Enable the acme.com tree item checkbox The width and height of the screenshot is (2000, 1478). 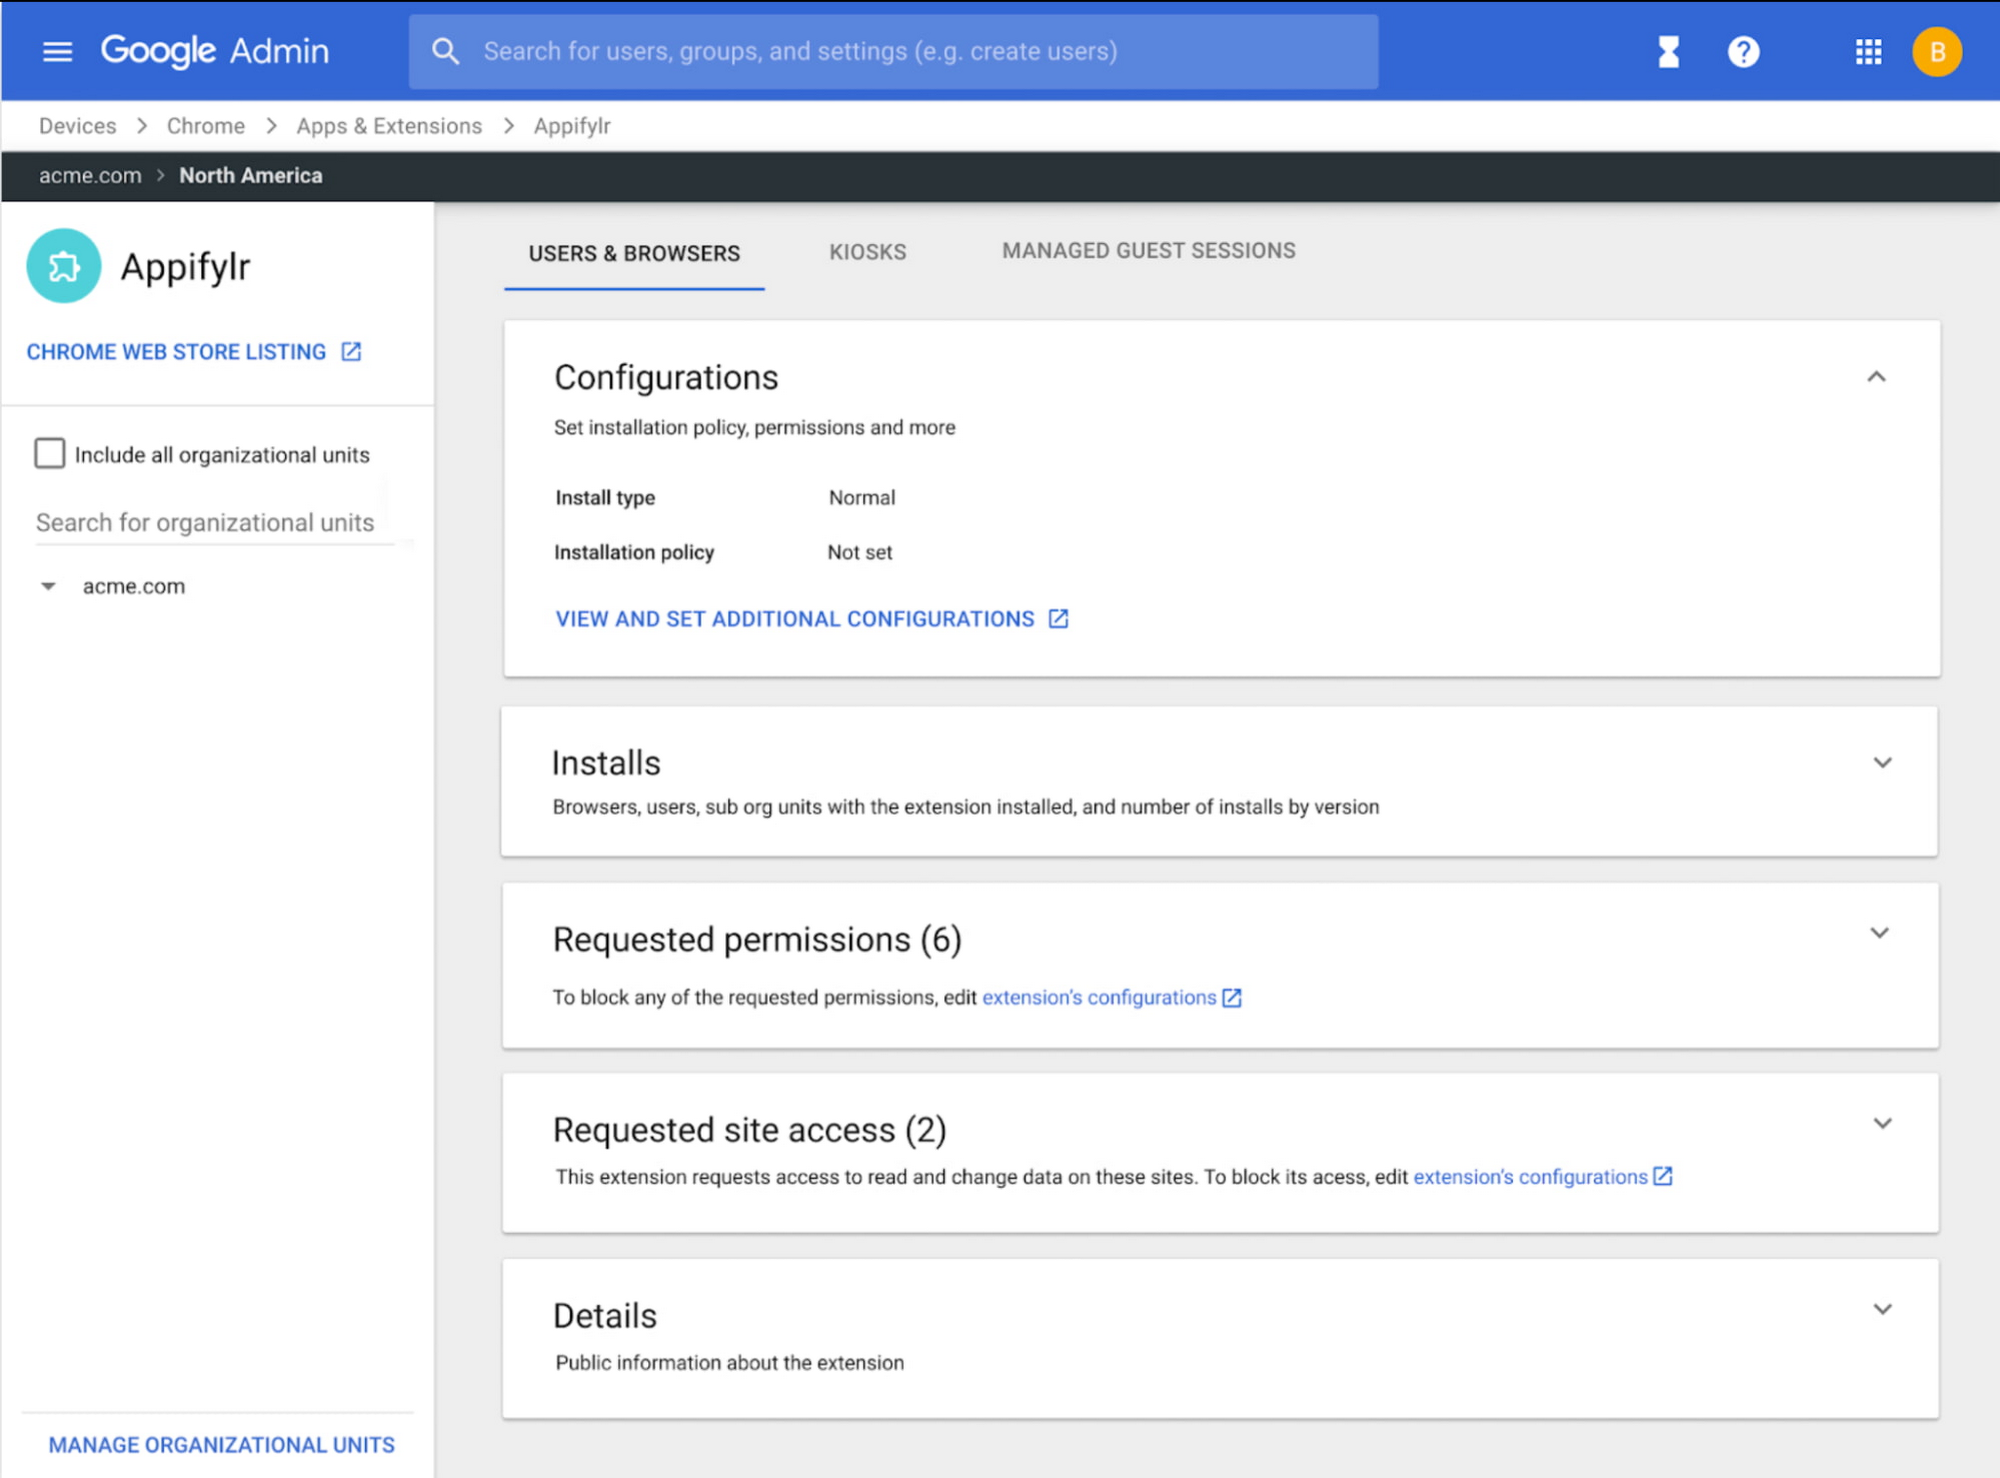click(x=134, y=585)
